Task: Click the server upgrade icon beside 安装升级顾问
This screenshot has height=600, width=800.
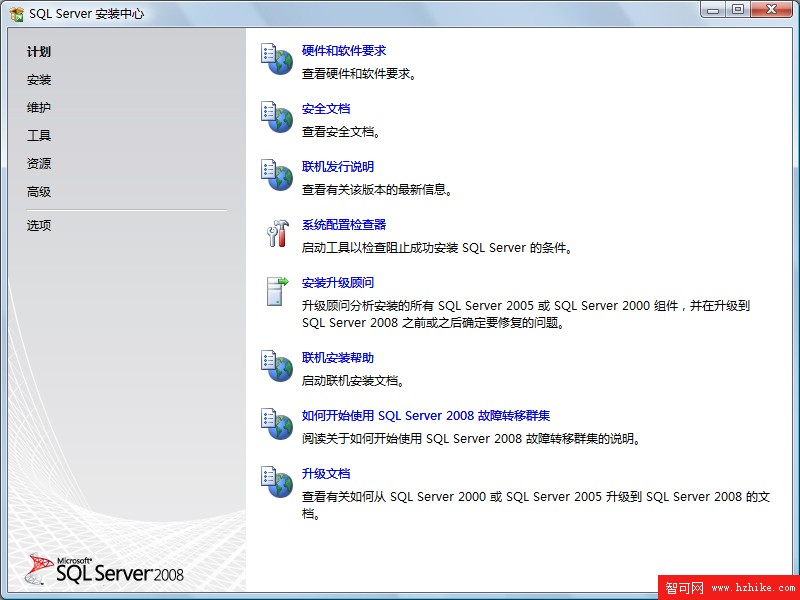Action: (277, 291)
